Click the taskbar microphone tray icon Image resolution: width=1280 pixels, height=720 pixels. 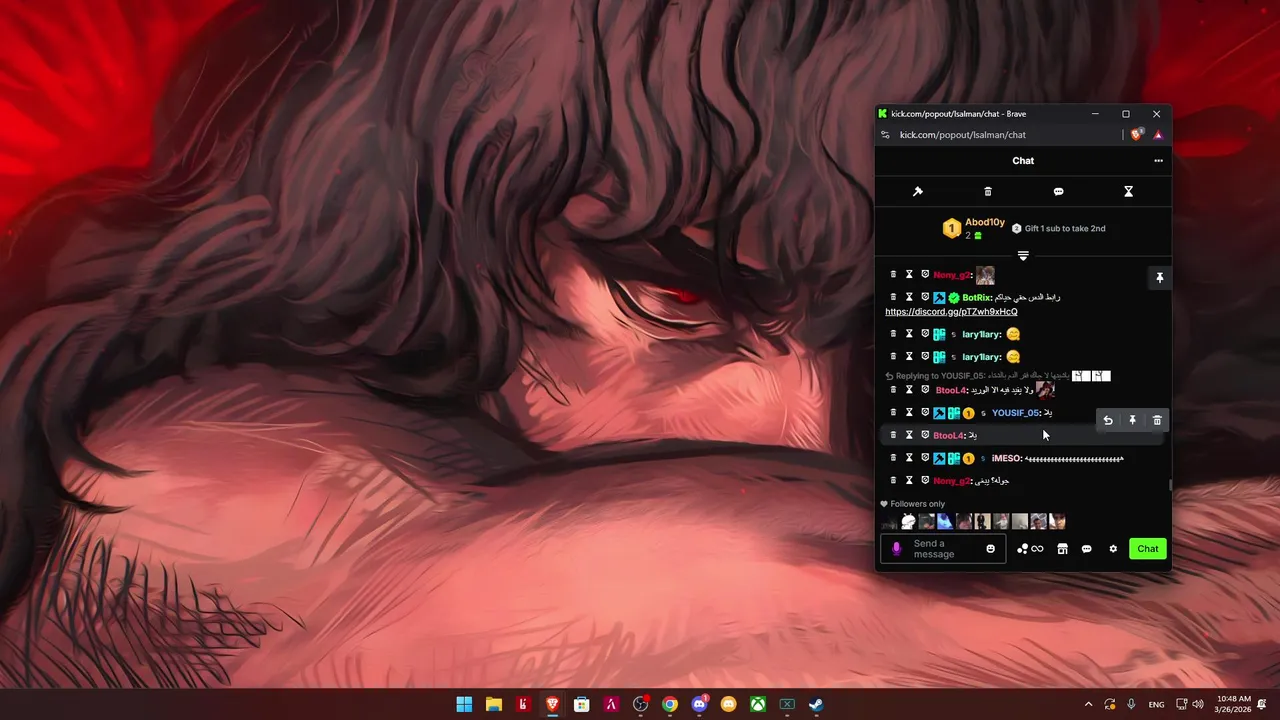click(1131, 705)
